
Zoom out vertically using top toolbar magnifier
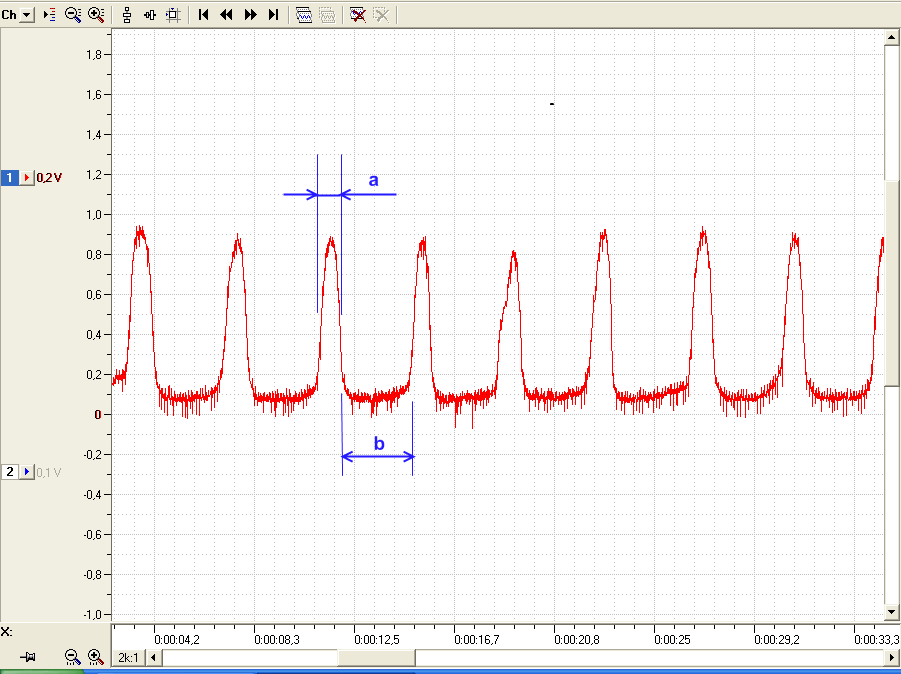click(73, 15)
